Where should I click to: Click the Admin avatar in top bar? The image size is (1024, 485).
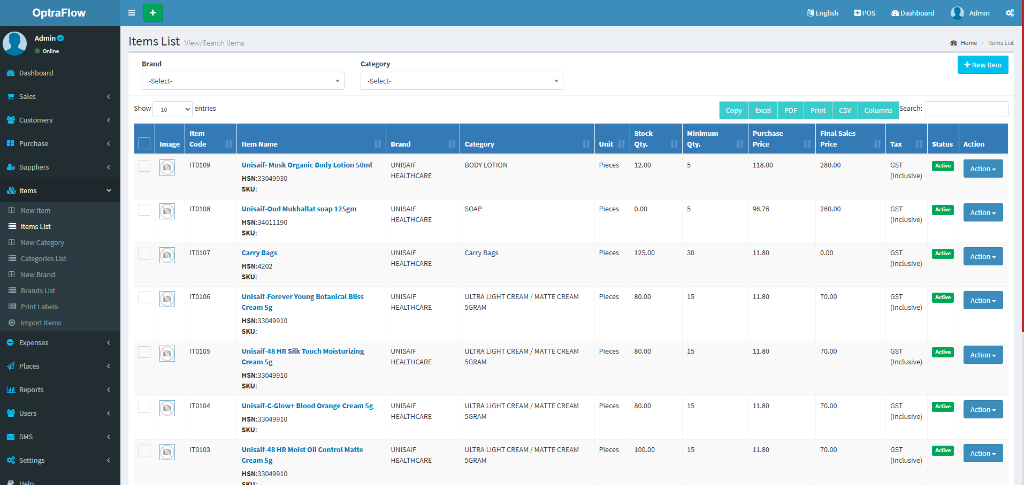(x=957, y=13)
